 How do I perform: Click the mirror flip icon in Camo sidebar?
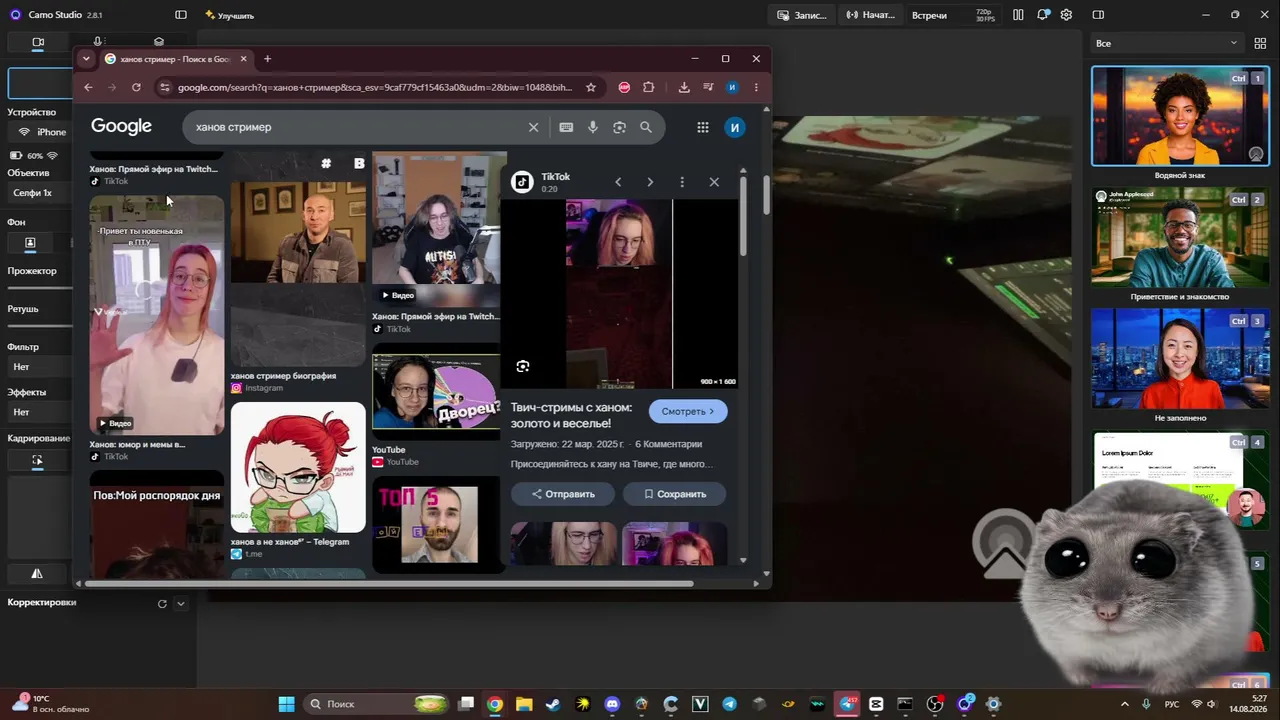37,574
